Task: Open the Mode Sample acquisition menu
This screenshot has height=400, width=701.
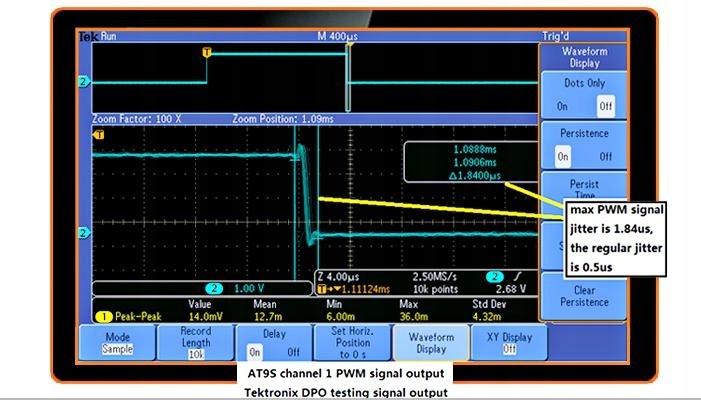Action: 117,343
